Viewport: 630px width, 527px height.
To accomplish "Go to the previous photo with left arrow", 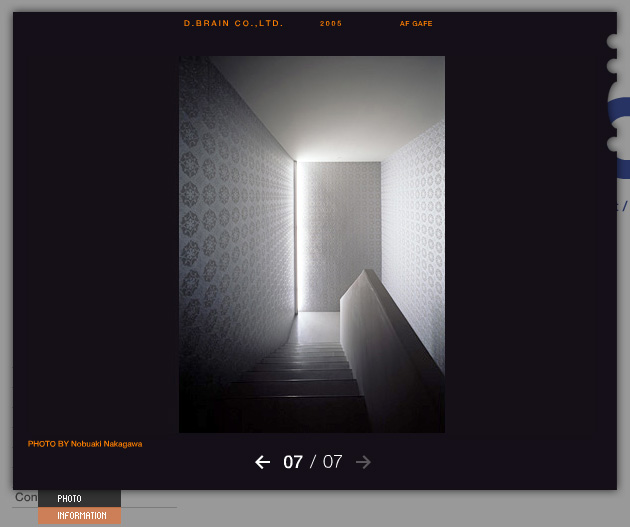I will point(262,462).
